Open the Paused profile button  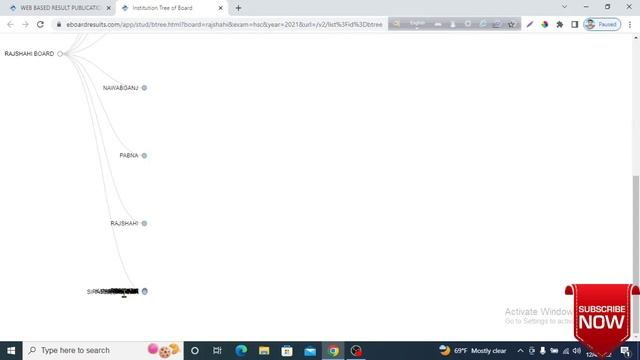point(602,24)
